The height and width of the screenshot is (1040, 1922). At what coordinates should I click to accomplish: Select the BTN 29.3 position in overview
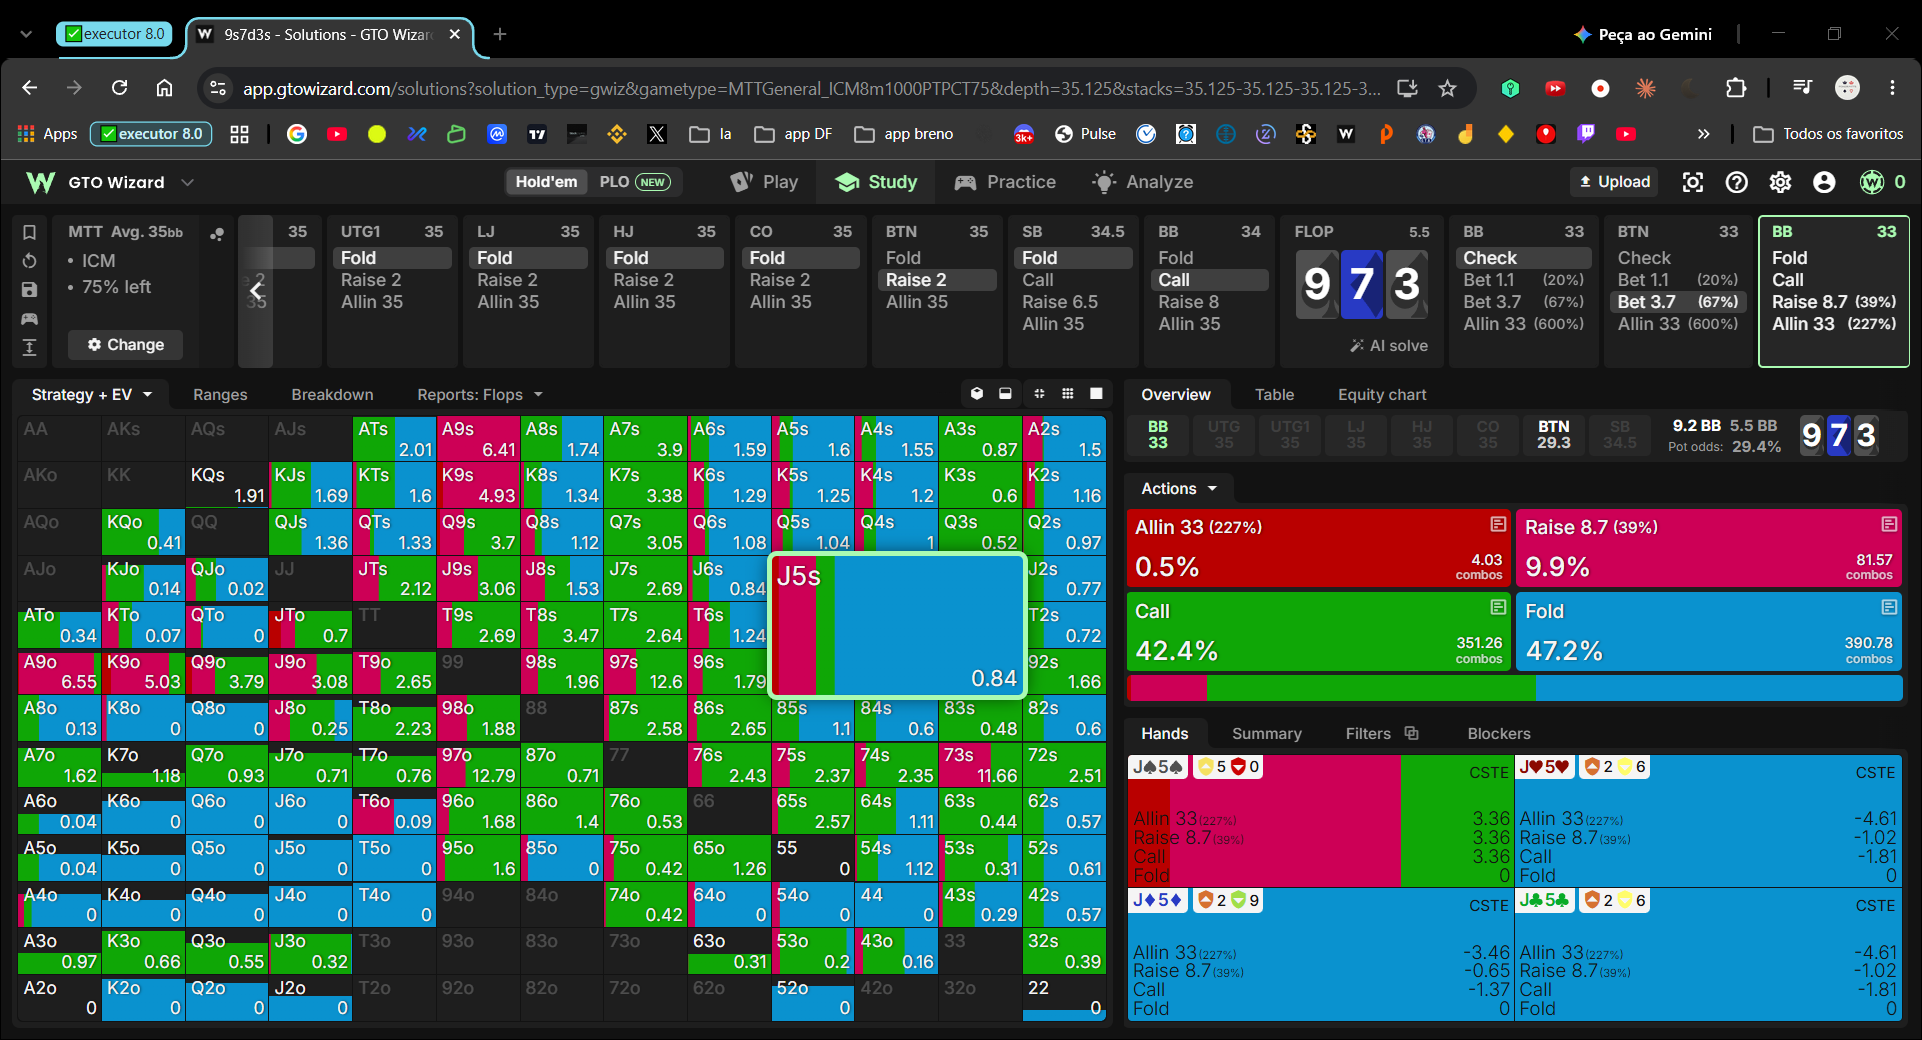[1553, 435]
